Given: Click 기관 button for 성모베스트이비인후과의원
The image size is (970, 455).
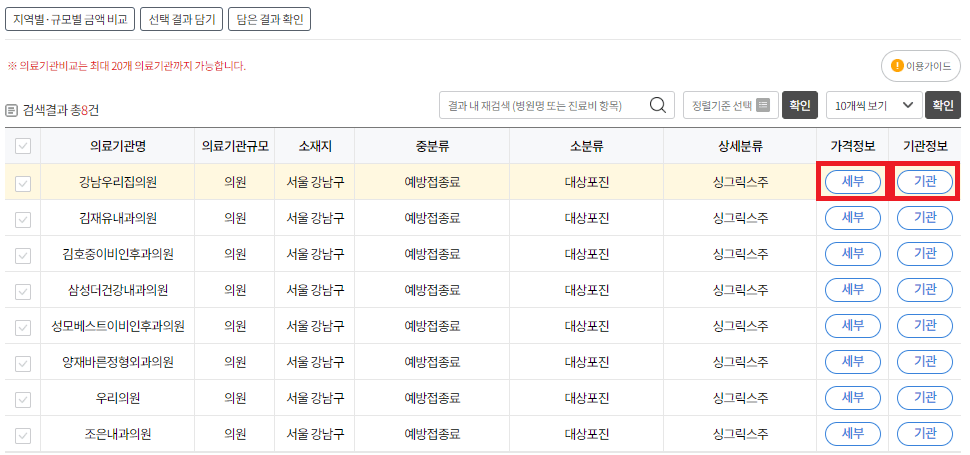Looking at the screenshot, I should 925,326.
